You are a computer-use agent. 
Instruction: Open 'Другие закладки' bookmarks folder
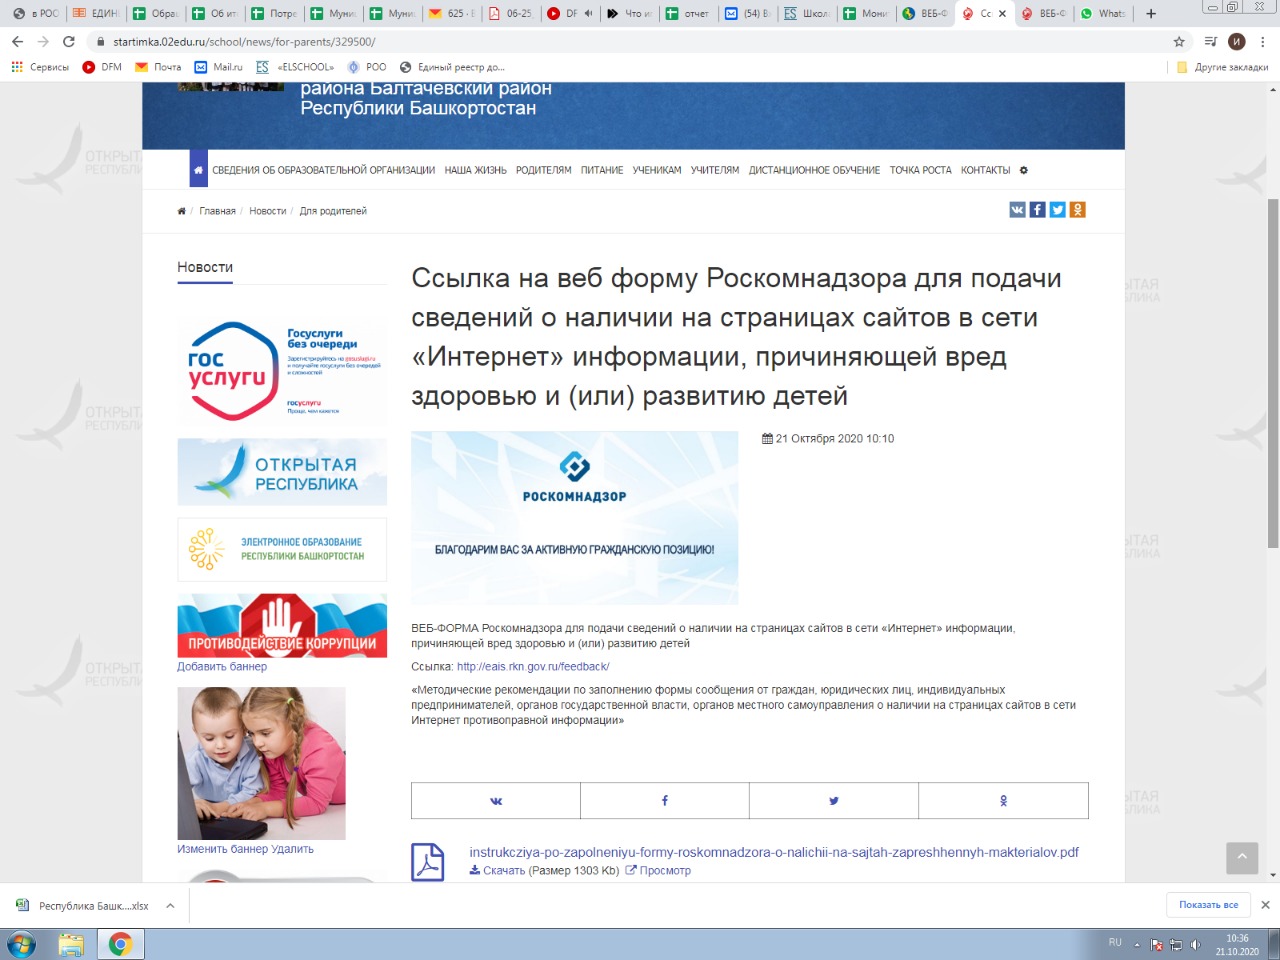pos(1222,67)
